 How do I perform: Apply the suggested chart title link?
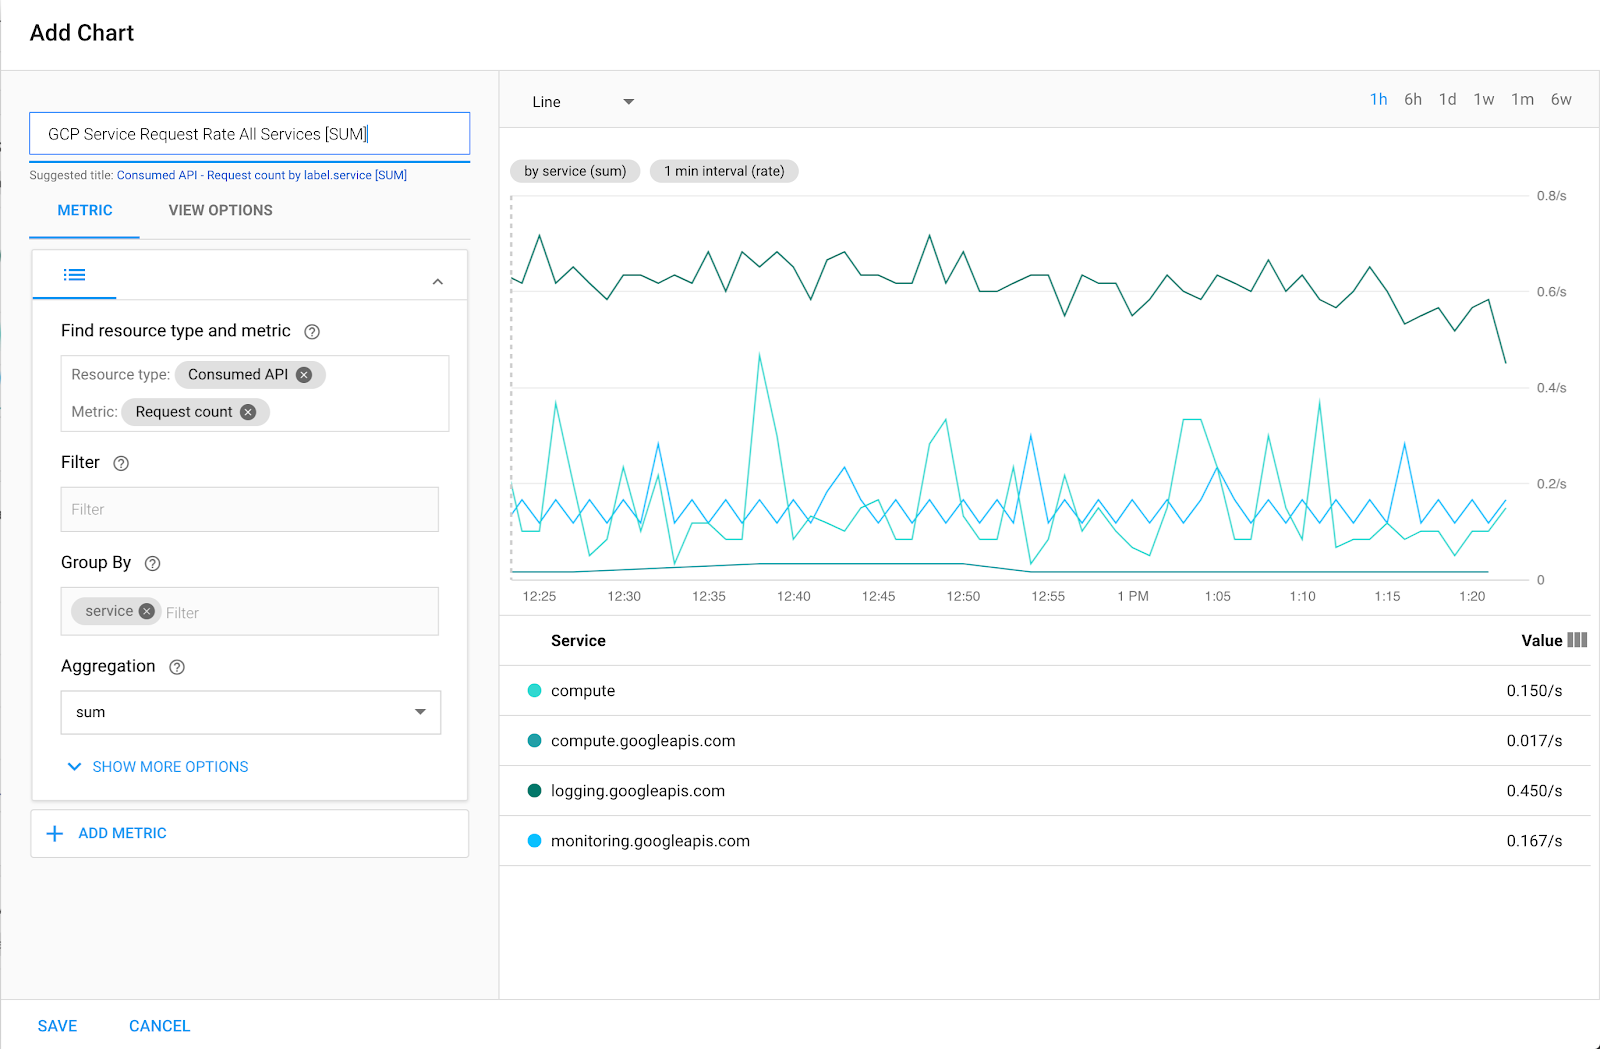[x=262, y=174]
